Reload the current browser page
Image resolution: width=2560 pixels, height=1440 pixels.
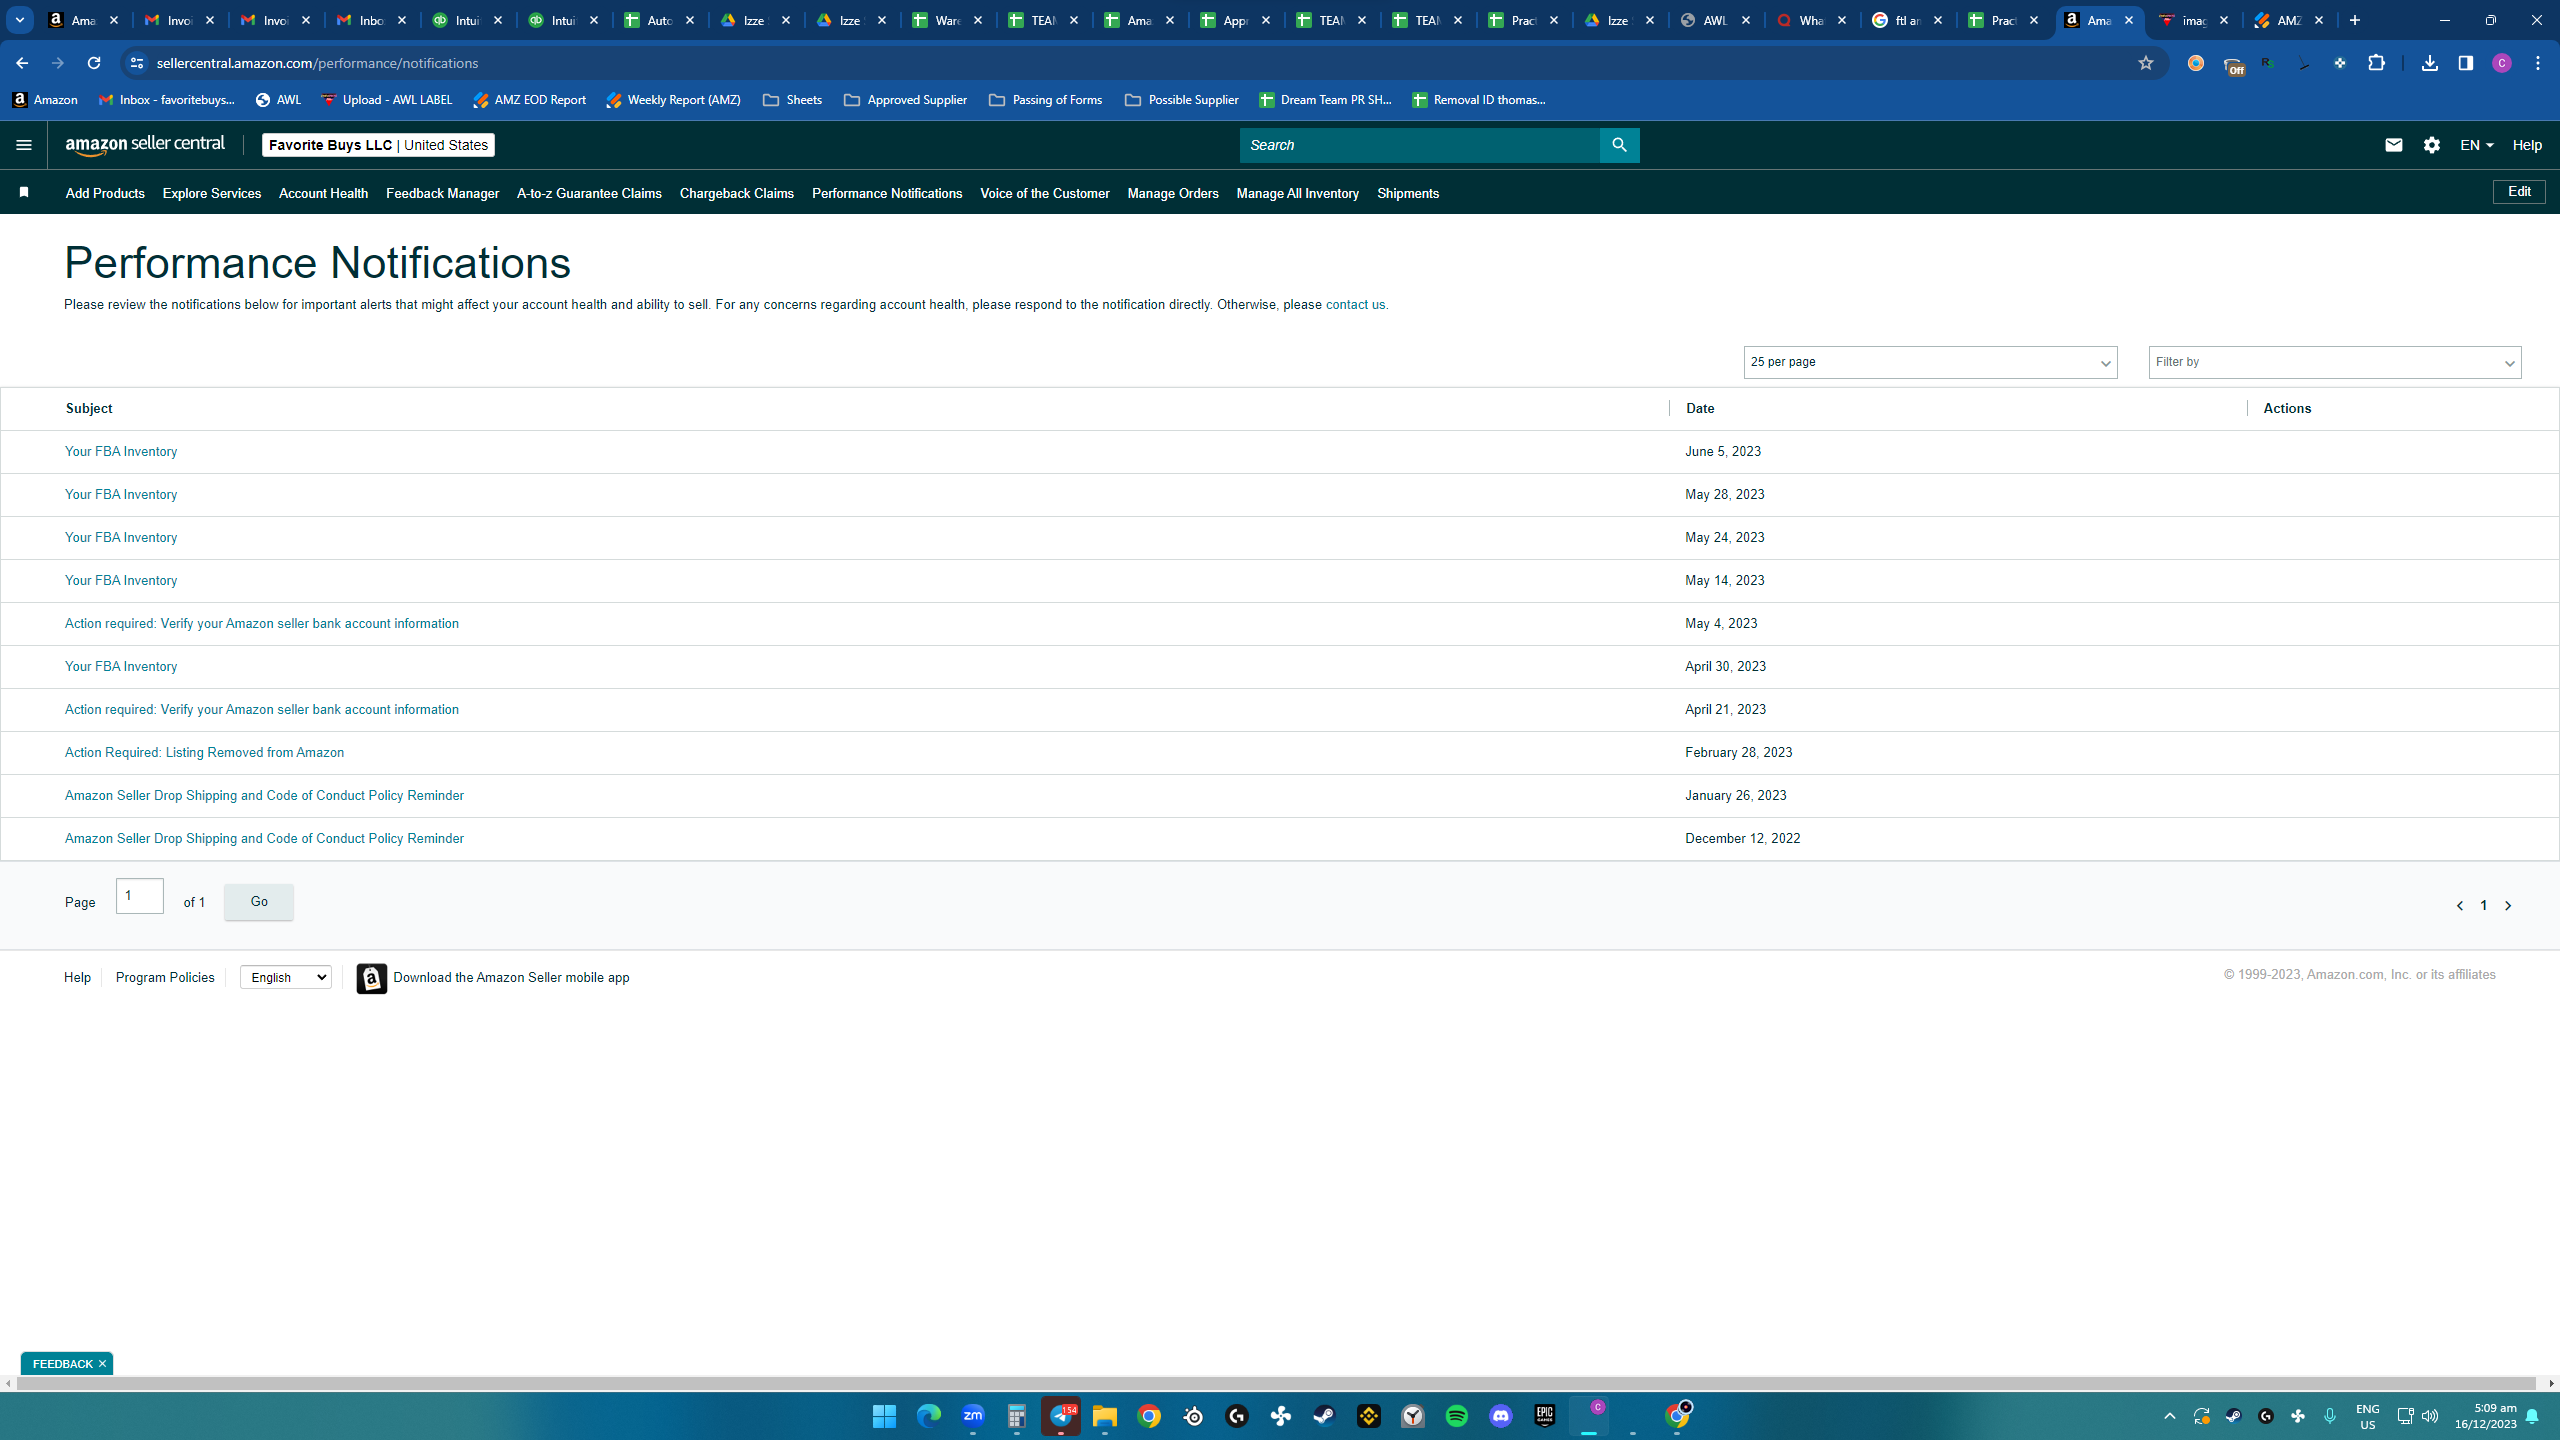tap(94, 63)
